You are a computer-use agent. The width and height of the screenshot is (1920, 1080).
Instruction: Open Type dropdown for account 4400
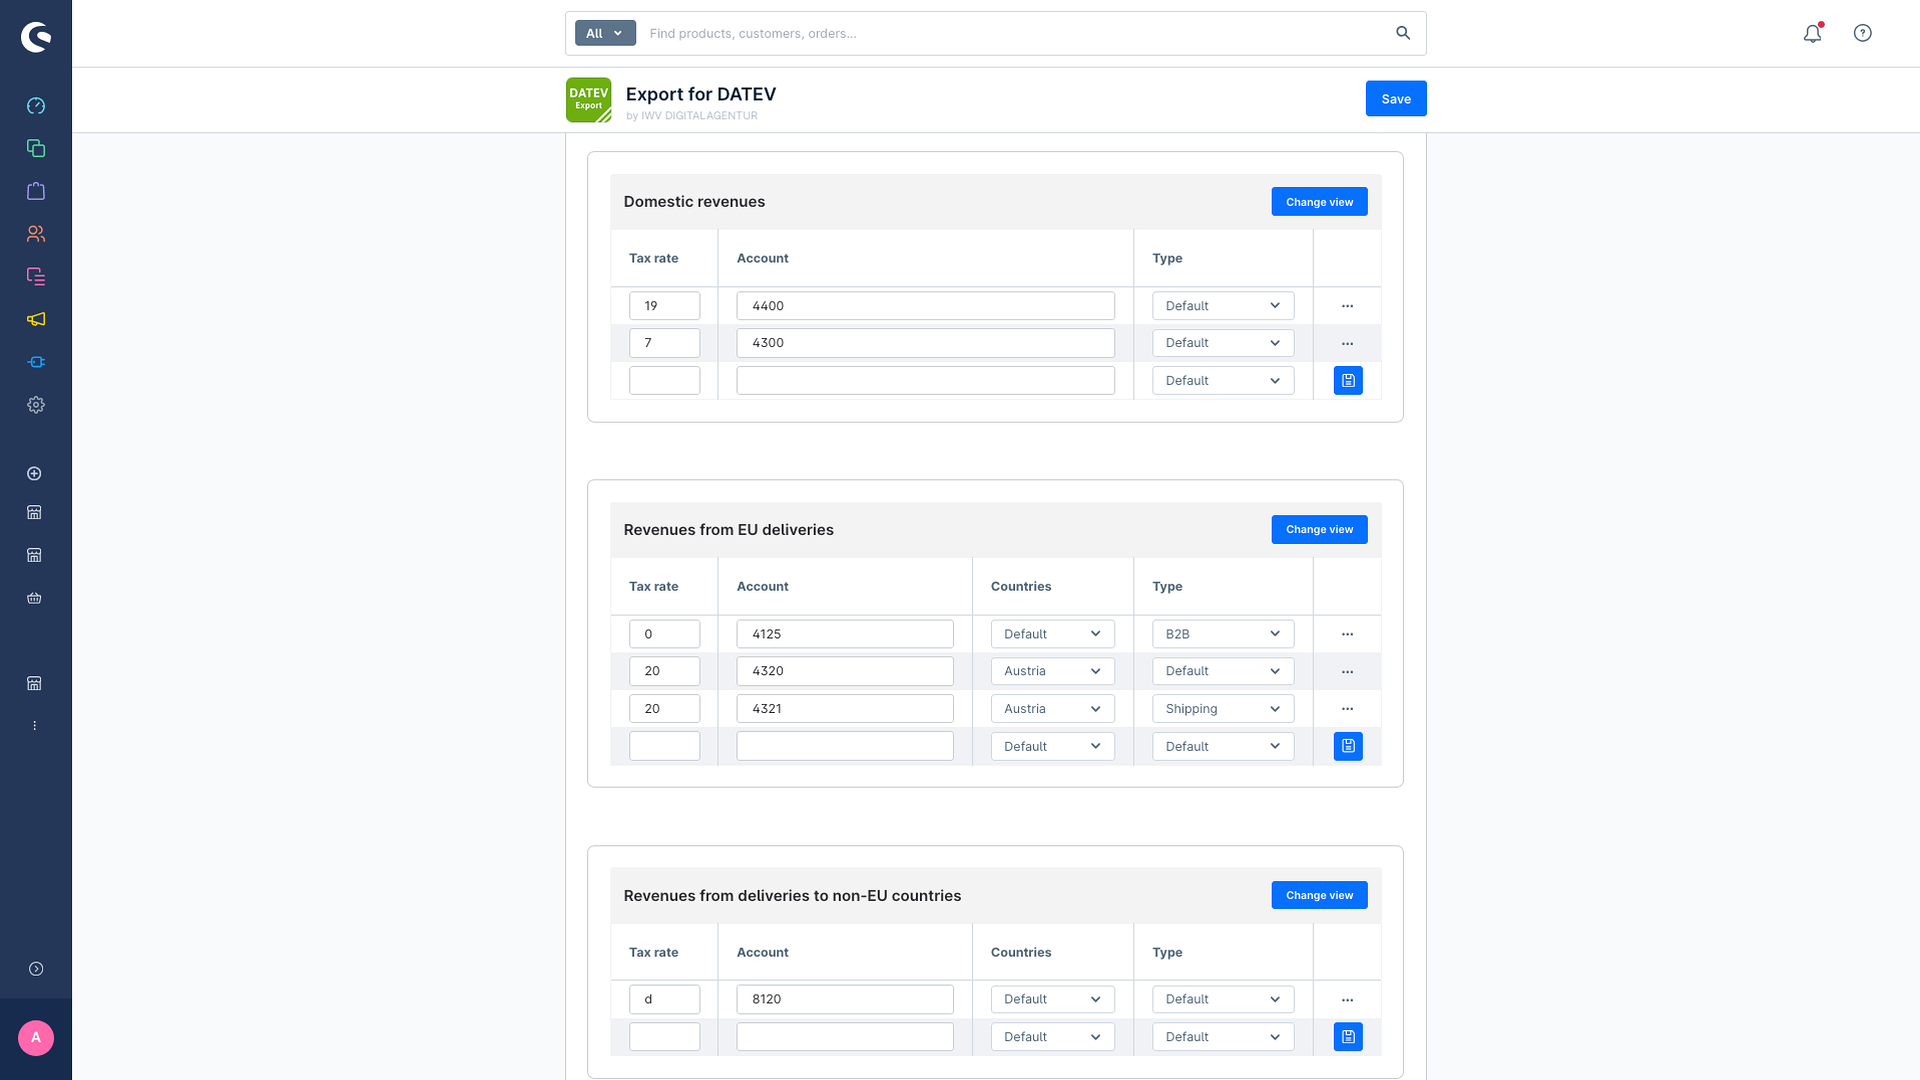pos(1223,306)
